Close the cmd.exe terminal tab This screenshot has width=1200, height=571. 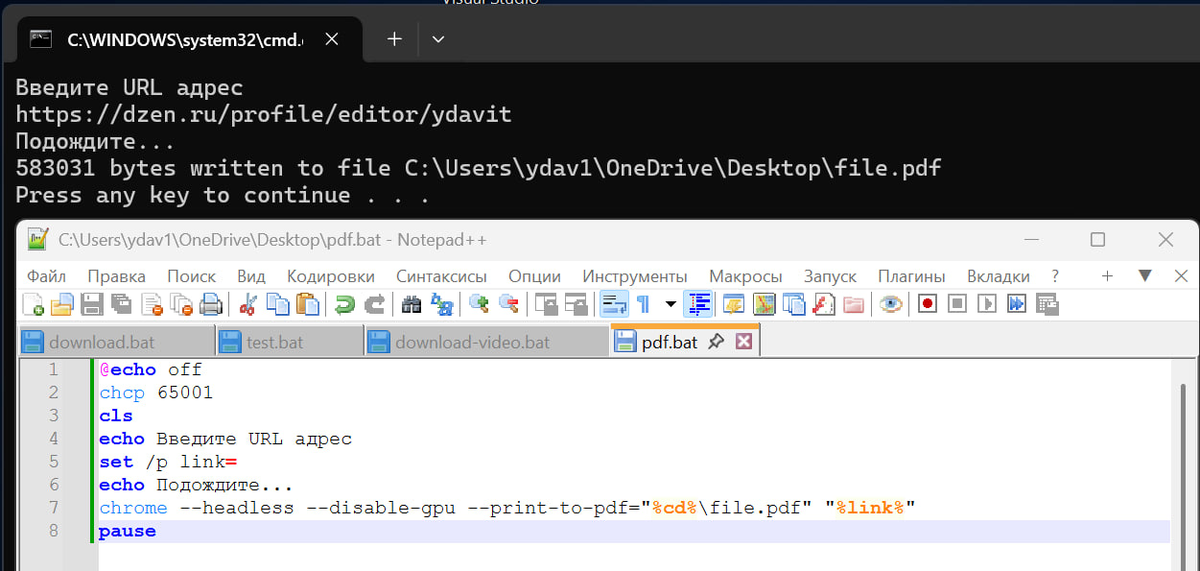(x=332, y=40)
